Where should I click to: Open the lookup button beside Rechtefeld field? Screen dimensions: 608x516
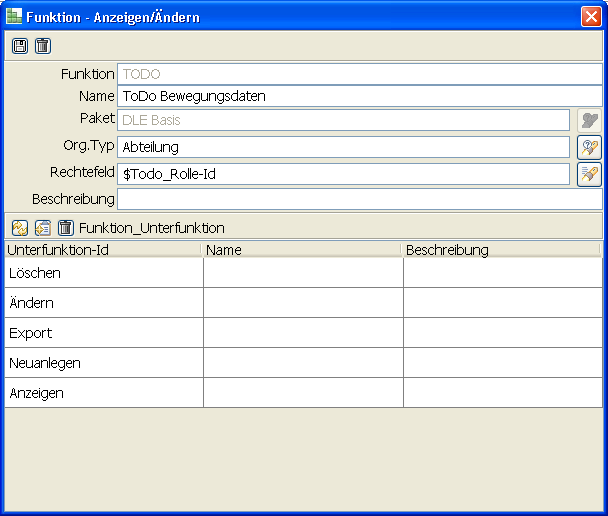click(589, 174)
